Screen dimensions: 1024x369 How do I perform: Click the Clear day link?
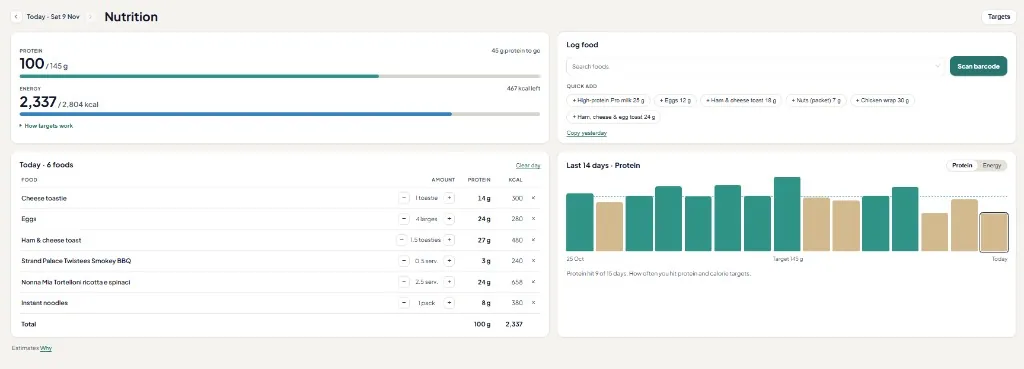click(x=528, y=165)
